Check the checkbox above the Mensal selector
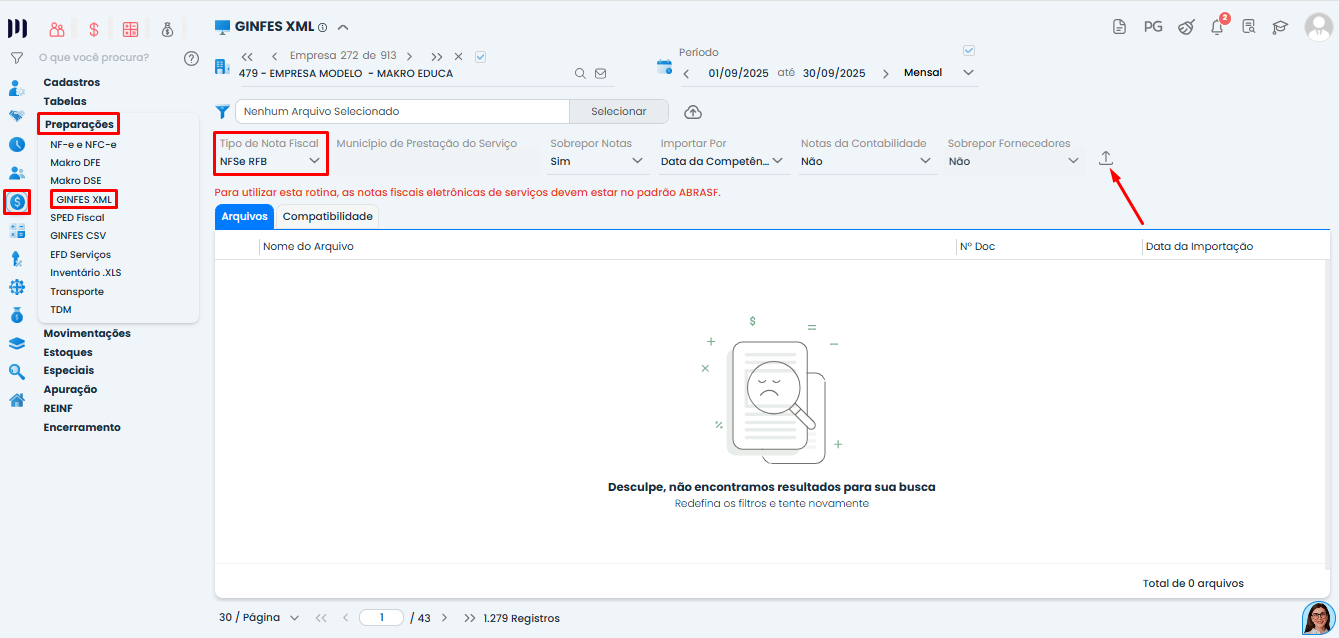 point(968,49)
